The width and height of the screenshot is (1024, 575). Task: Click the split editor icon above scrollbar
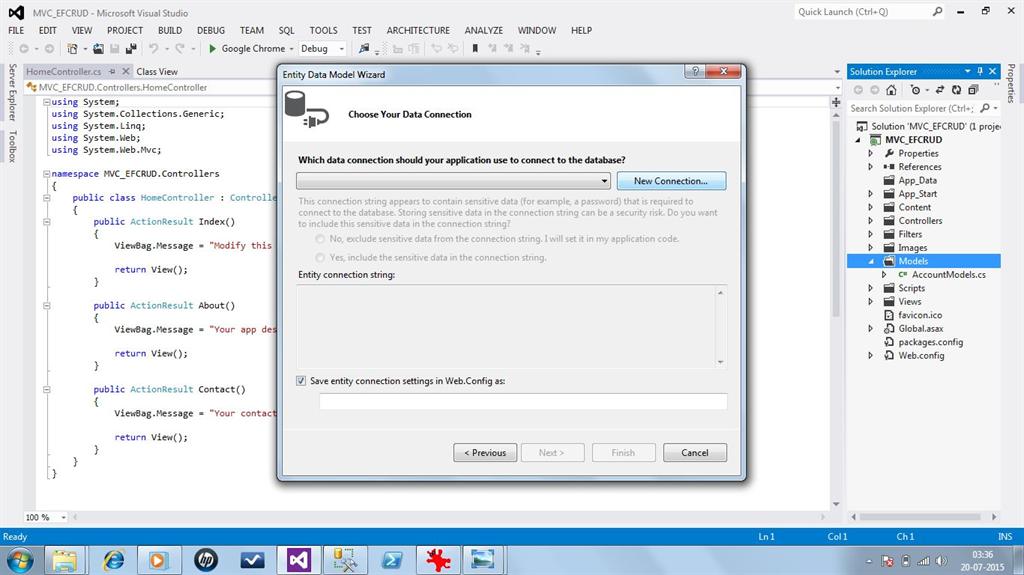836,102
